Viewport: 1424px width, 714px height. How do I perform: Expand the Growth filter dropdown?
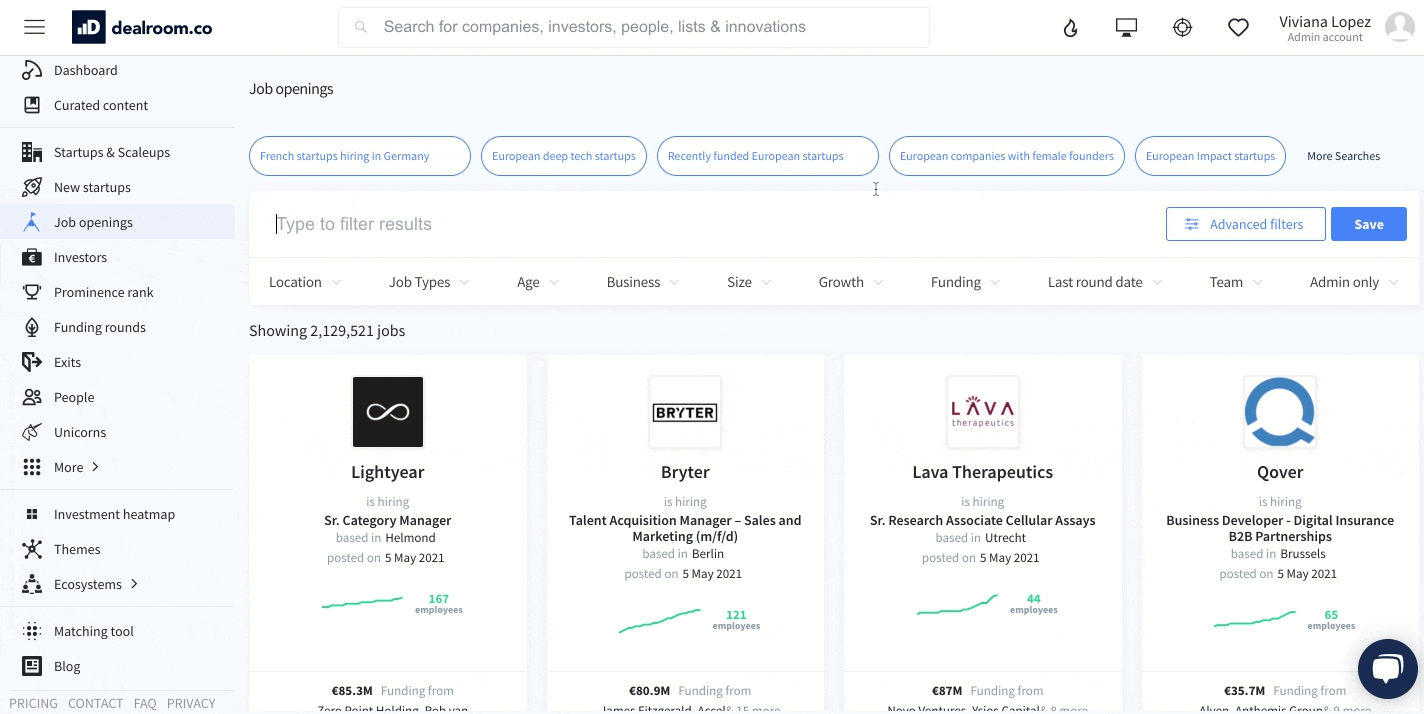pos(851,282)
